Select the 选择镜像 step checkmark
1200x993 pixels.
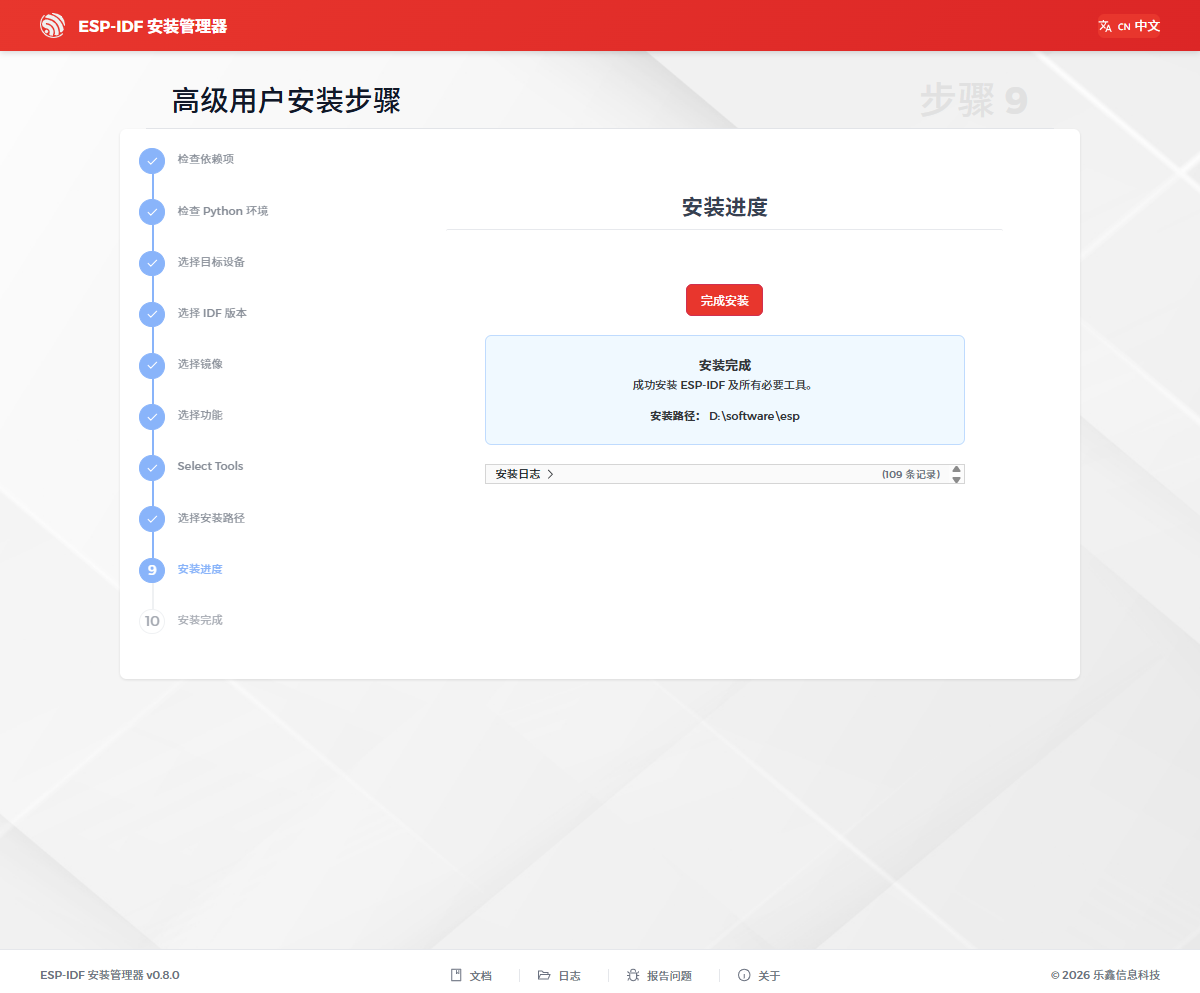[x=152, y=365]
